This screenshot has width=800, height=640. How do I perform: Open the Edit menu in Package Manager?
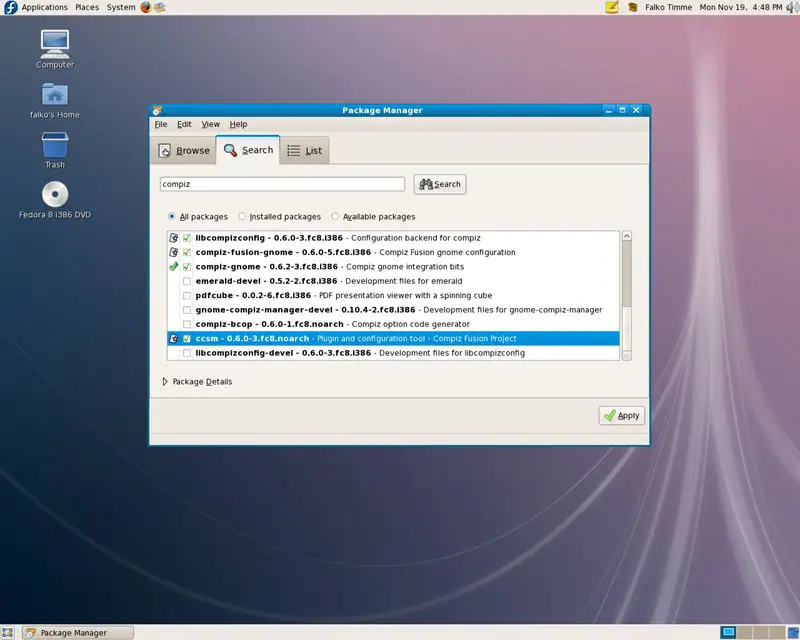[184, 124]
